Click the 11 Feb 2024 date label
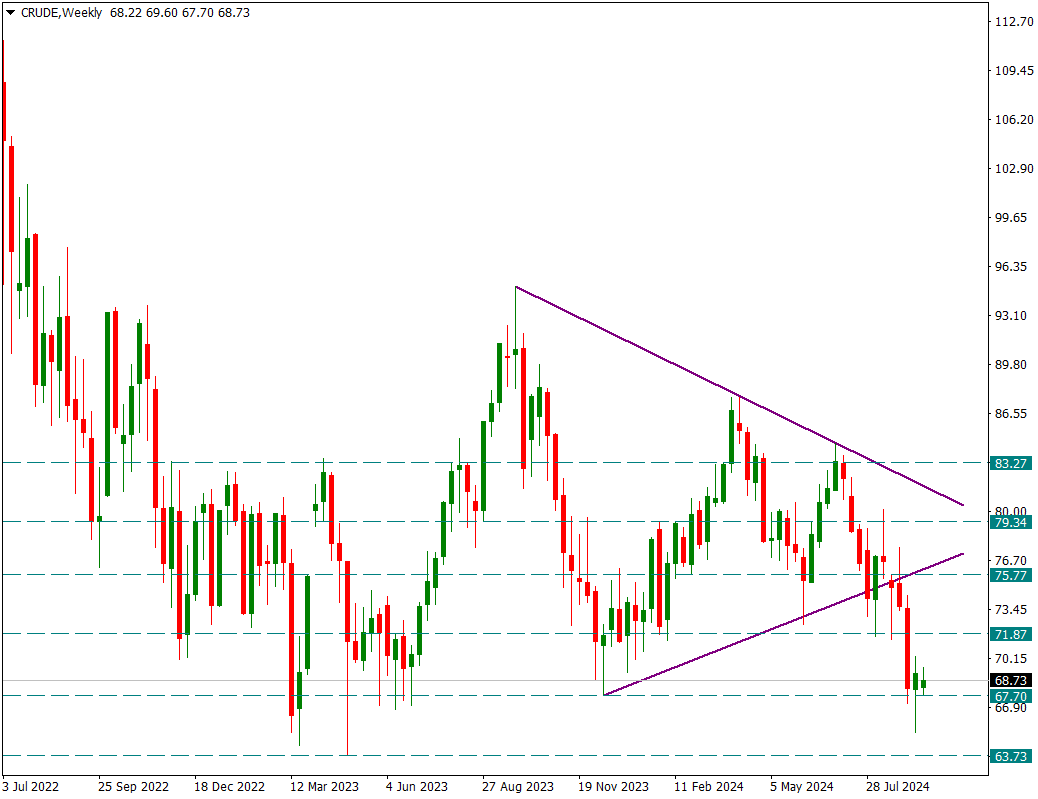Screen dimensions: 1038x799 coord(709,786)
